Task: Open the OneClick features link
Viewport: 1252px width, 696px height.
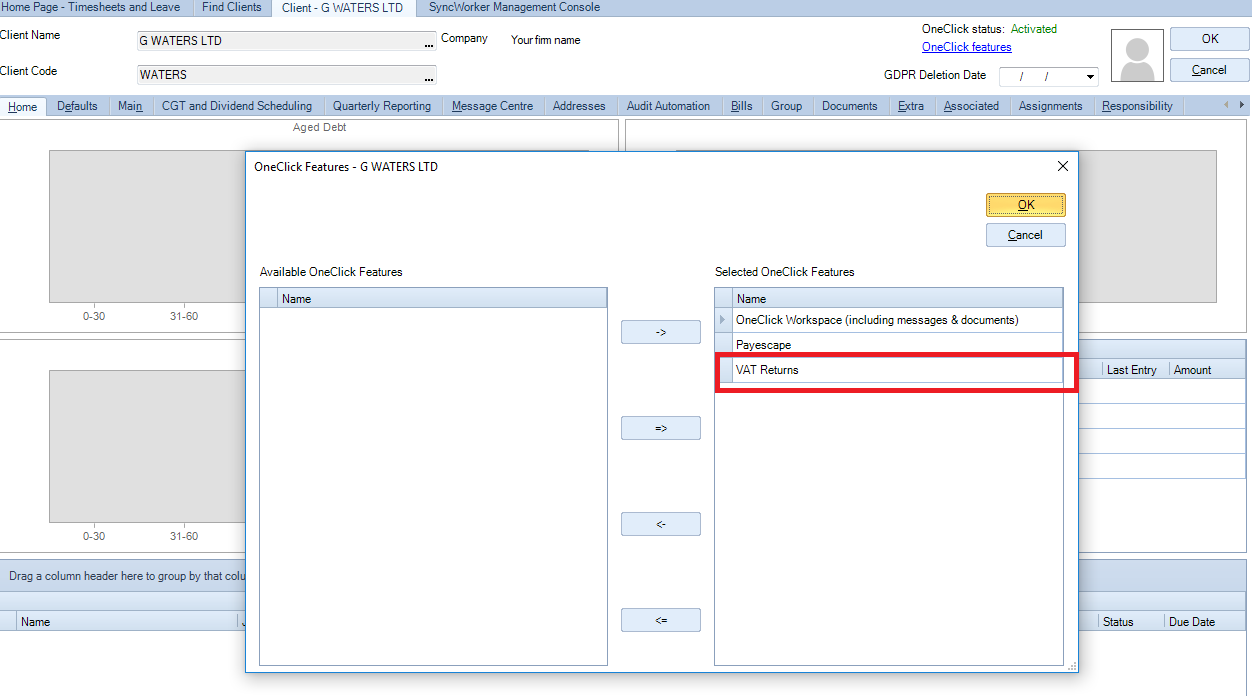Action: (x=966, y=46)
